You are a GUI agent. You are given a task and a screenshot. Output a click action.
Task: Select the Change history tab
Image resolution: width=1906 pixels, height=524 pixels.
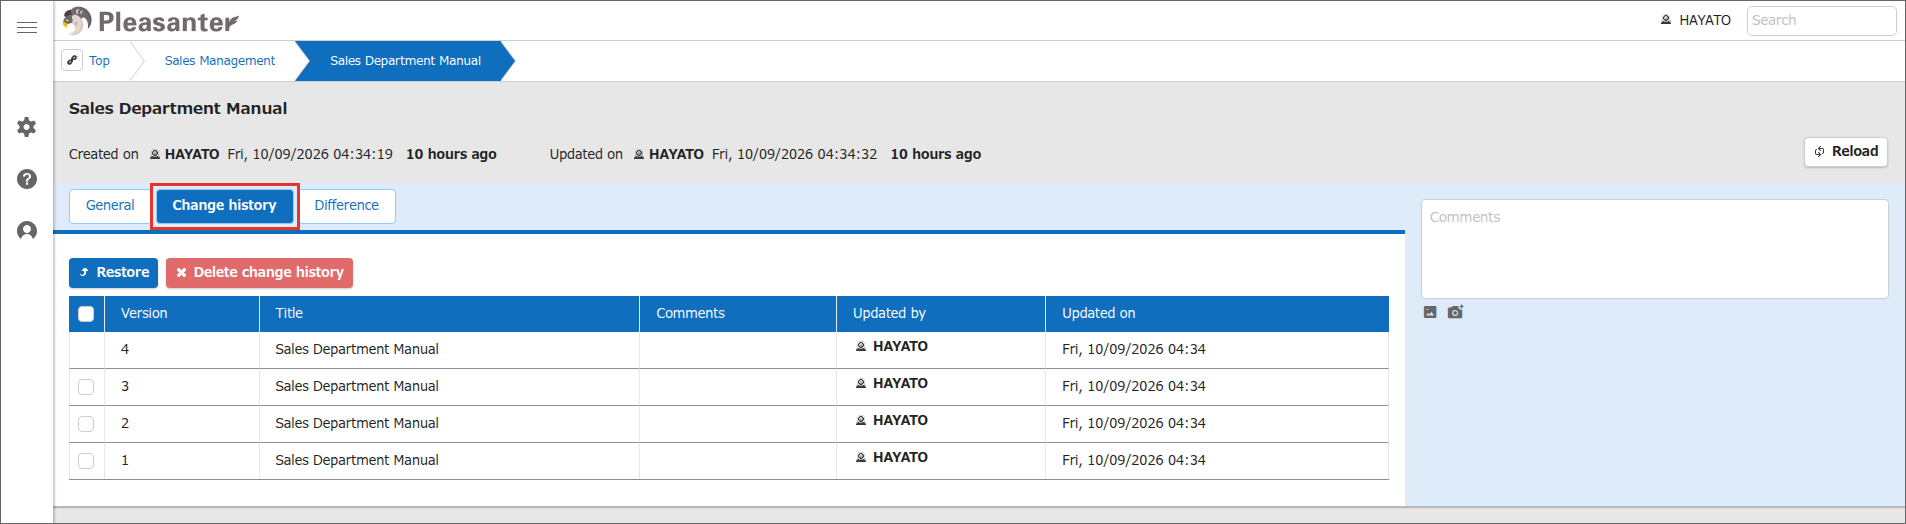coord(224,205)
